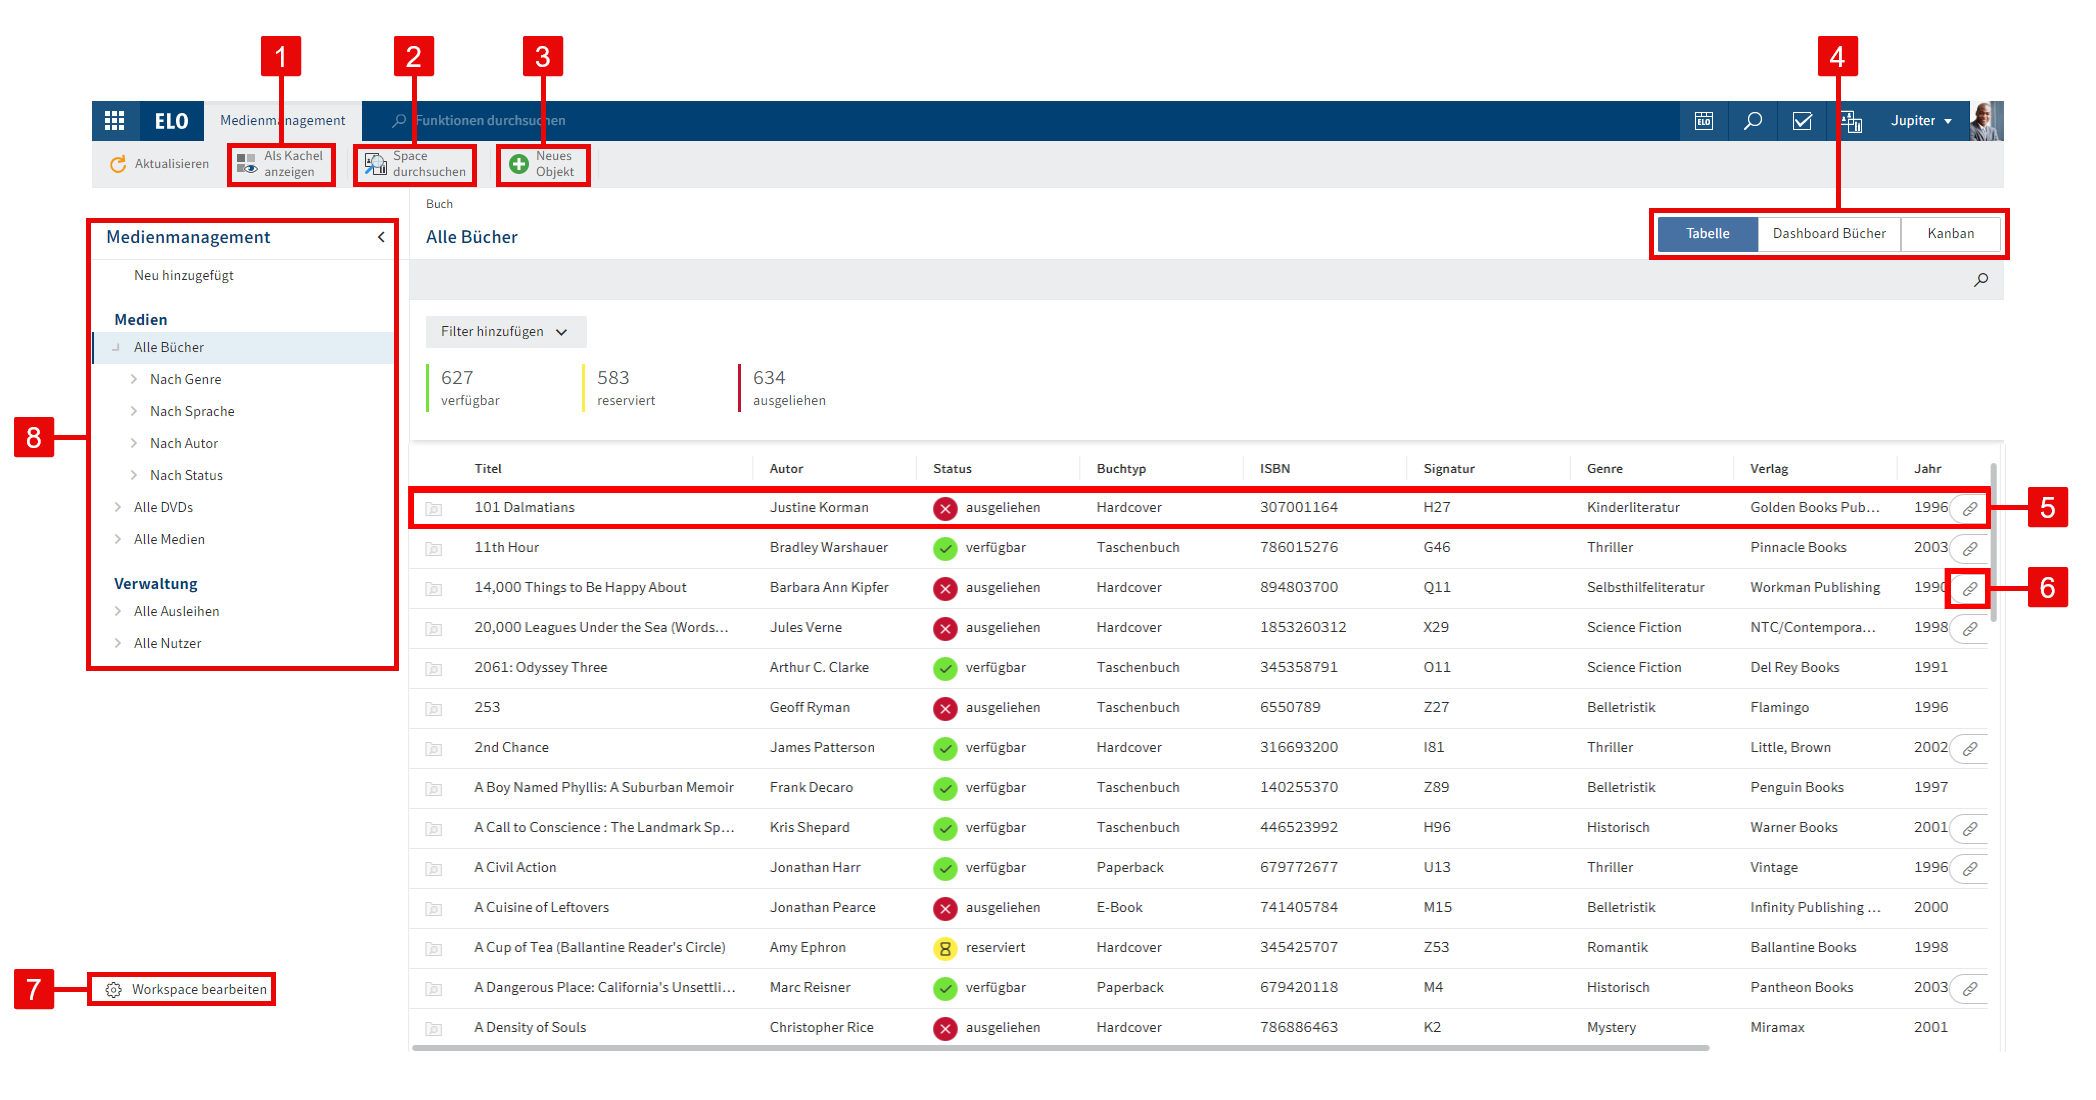
Task: Click the Verlag column header
Action: pyautogui.click(x=1768, y=469)
